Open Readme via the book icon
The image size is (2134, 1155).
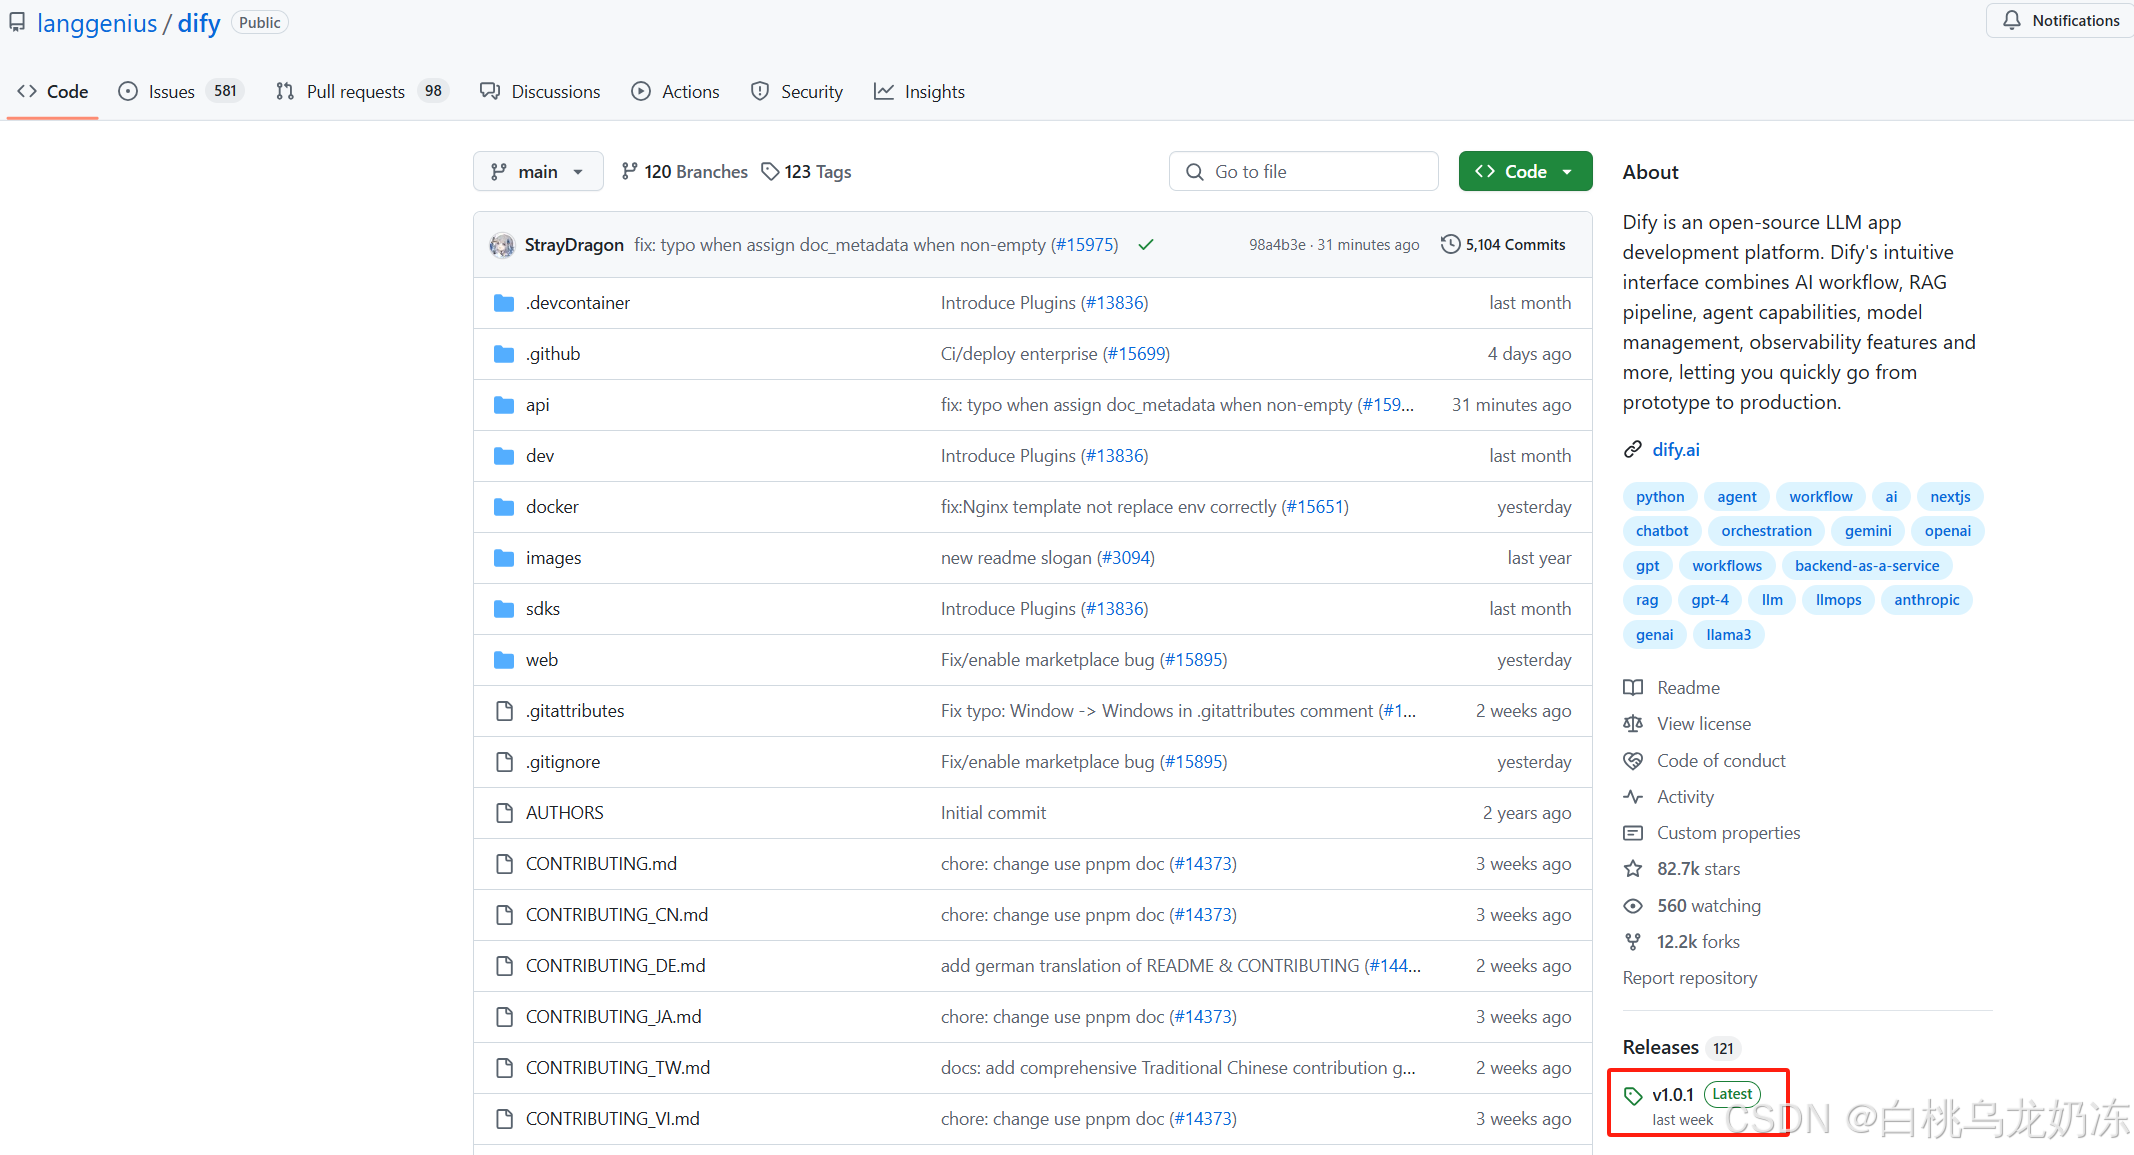pyautogui.click(x=1633, y=687)
